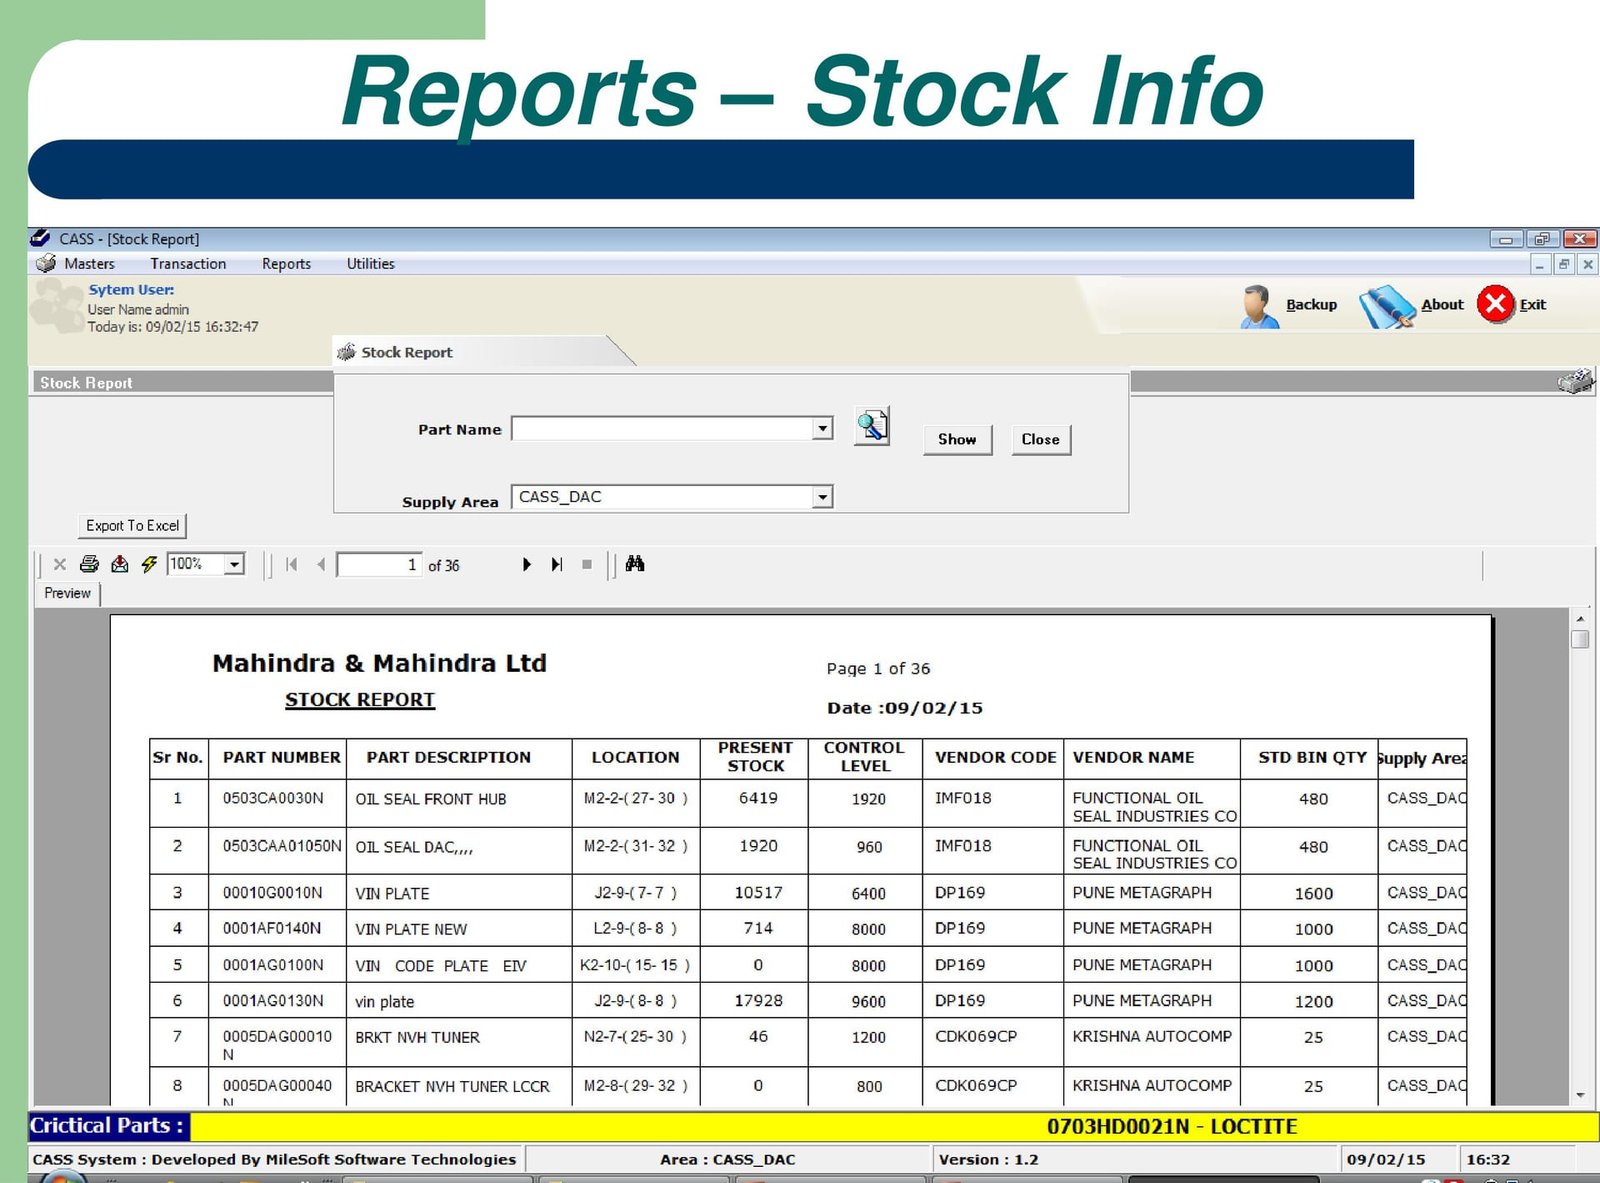The height and width of the screenshot is (1183, 1600).
Task: Click status bar Version : 1.2
Action: [988, 1160]
